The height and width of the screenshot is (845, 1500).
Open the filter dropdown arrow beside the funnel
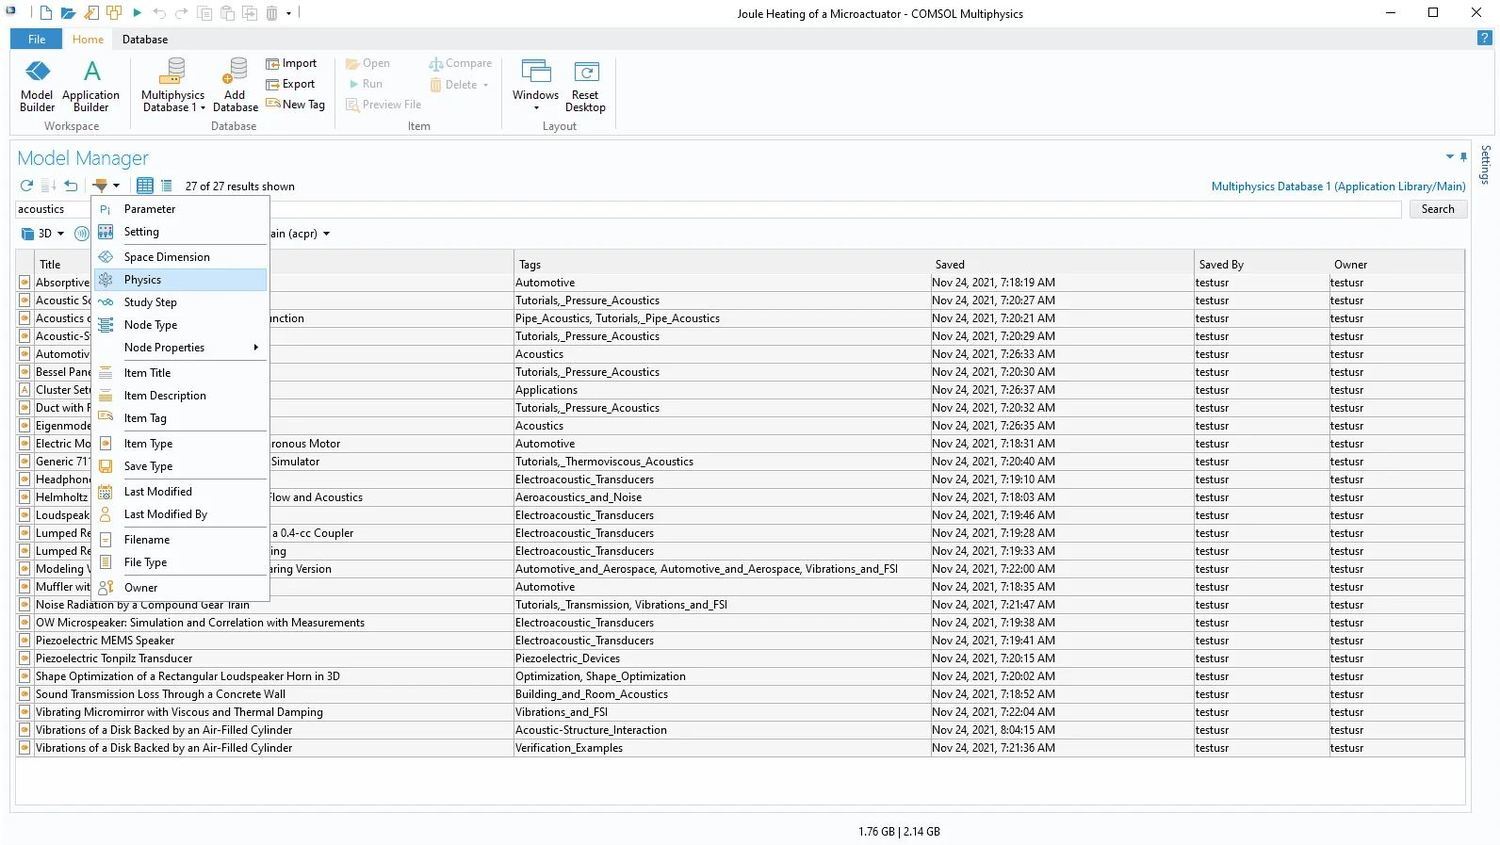118,185
